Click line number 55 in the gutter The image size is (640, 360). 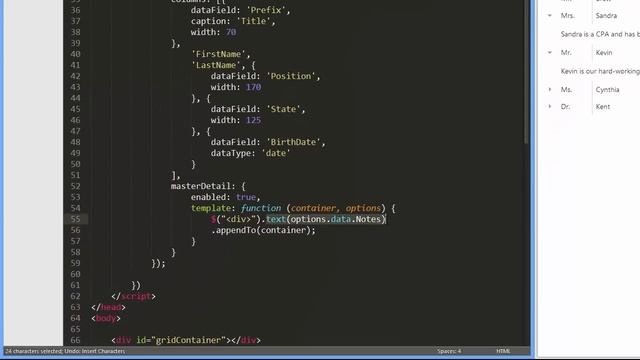click(x=76, y=219)
